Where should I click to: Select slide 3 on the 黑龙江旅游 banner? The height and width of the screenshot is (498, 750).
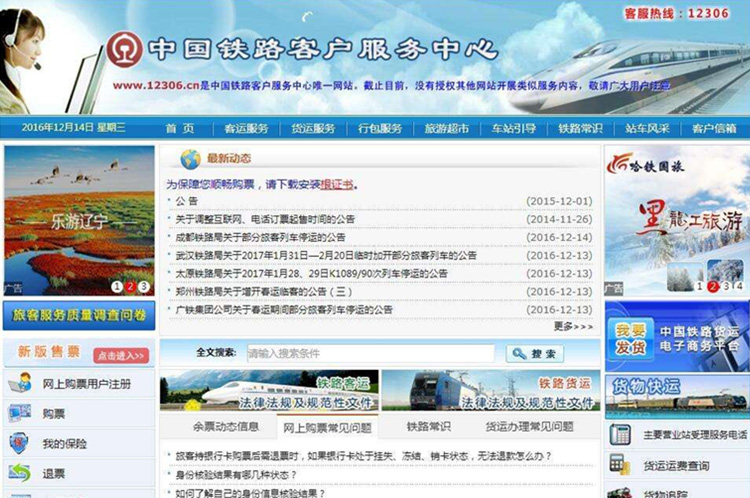[x=726, y=286]
